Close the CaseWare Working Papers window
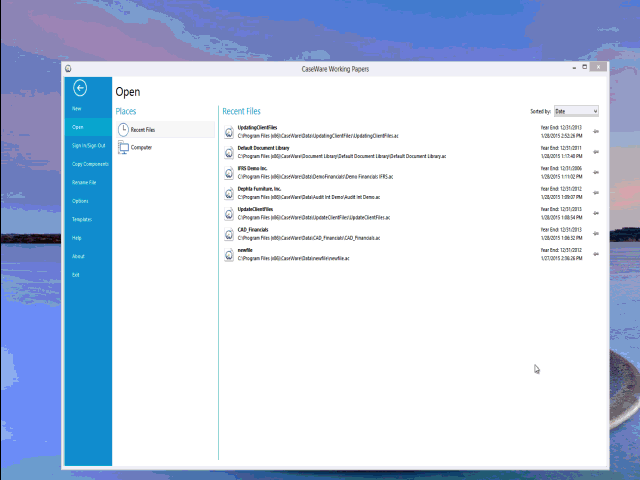The height and width of the screenshot is (480, 640). click(x=598, y=67)
